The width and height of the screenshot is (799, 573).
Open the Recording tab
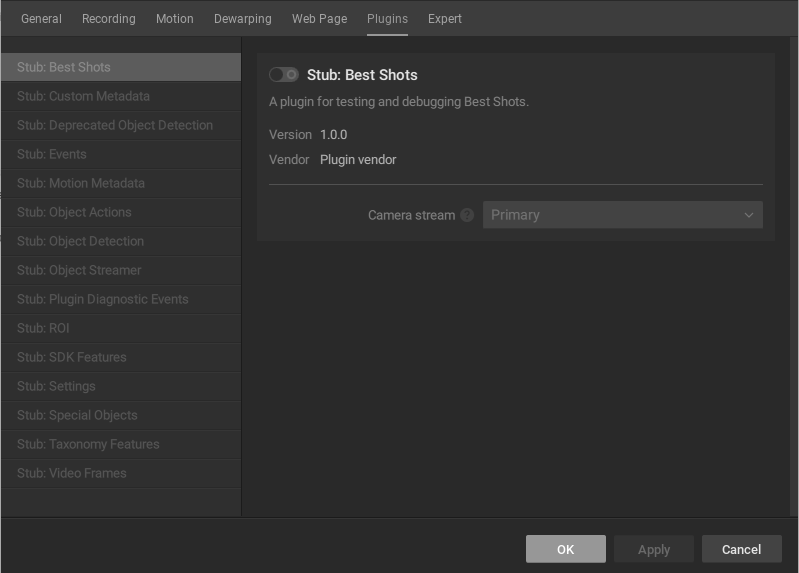(109, 19)
